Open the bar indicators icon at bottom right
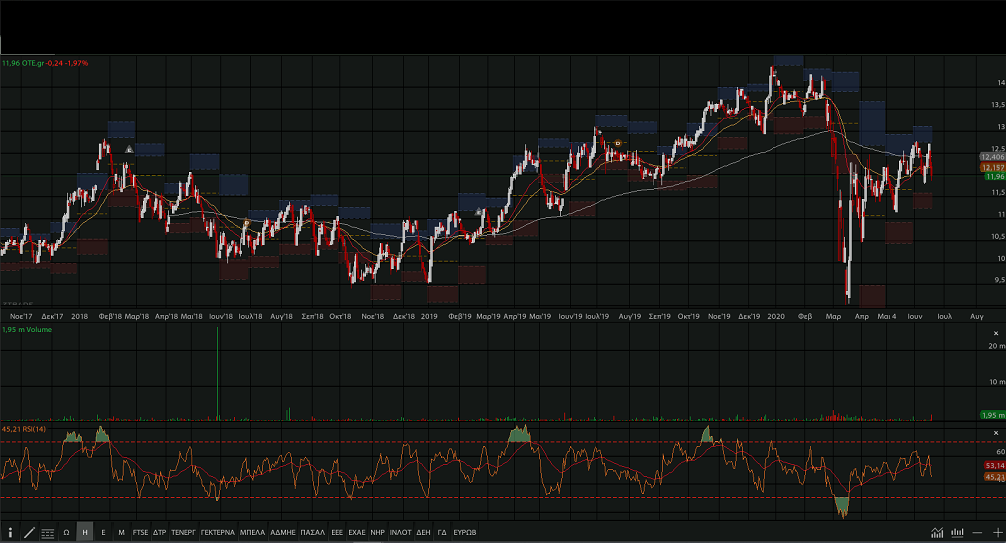 click(957, 533)
